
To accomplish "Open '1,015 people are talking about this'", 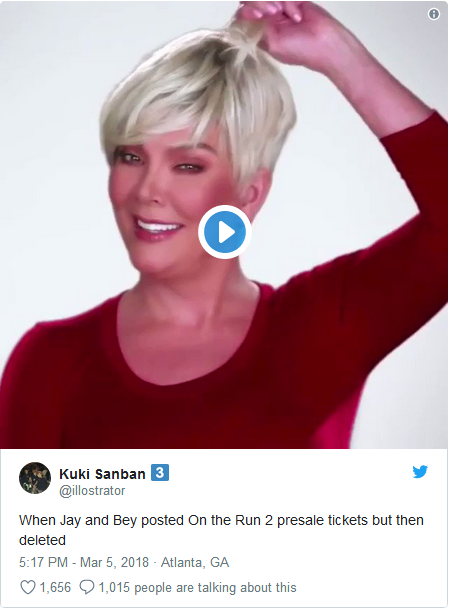I will click(198, 587).
